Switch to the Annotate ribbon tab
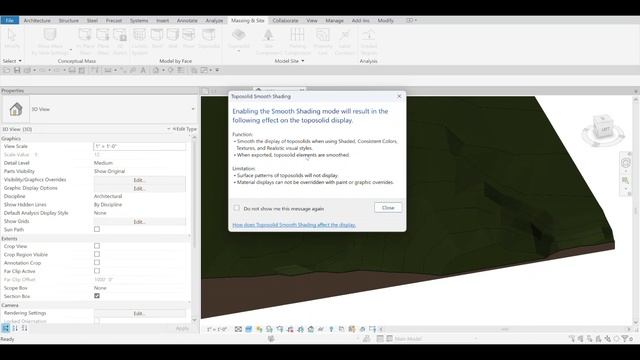640x360 pixels. click(x=187, y=20)
